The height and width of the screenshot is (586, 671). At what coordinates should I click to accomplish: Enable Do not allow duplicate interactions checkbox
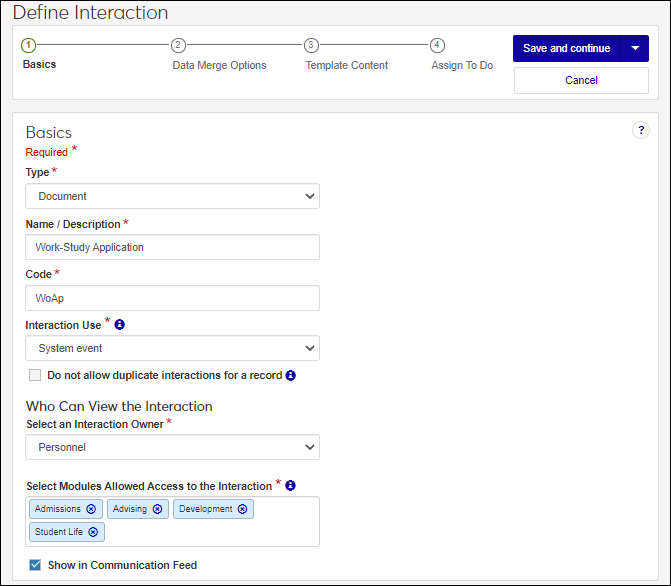click(x=35, y=376)
